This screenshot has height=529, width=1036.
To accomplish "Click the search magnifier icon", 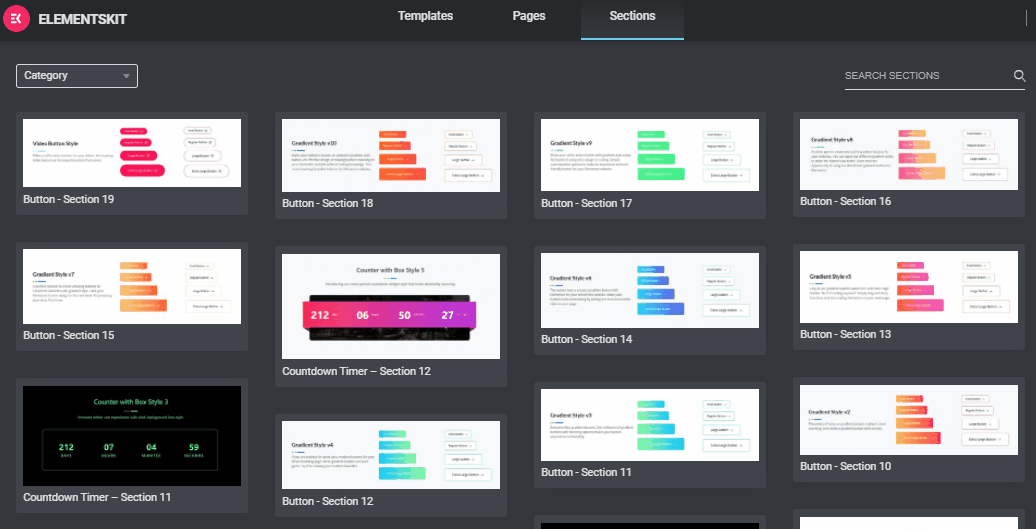I will [1019, 76].
